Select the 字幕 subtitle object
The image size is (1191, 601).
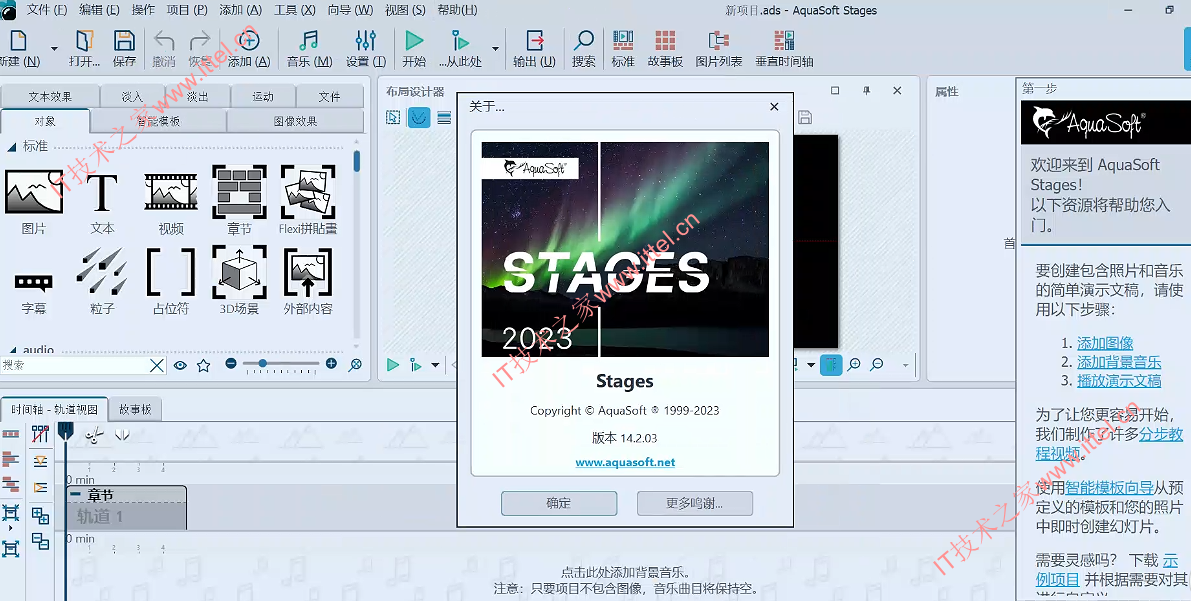[33, 281]
